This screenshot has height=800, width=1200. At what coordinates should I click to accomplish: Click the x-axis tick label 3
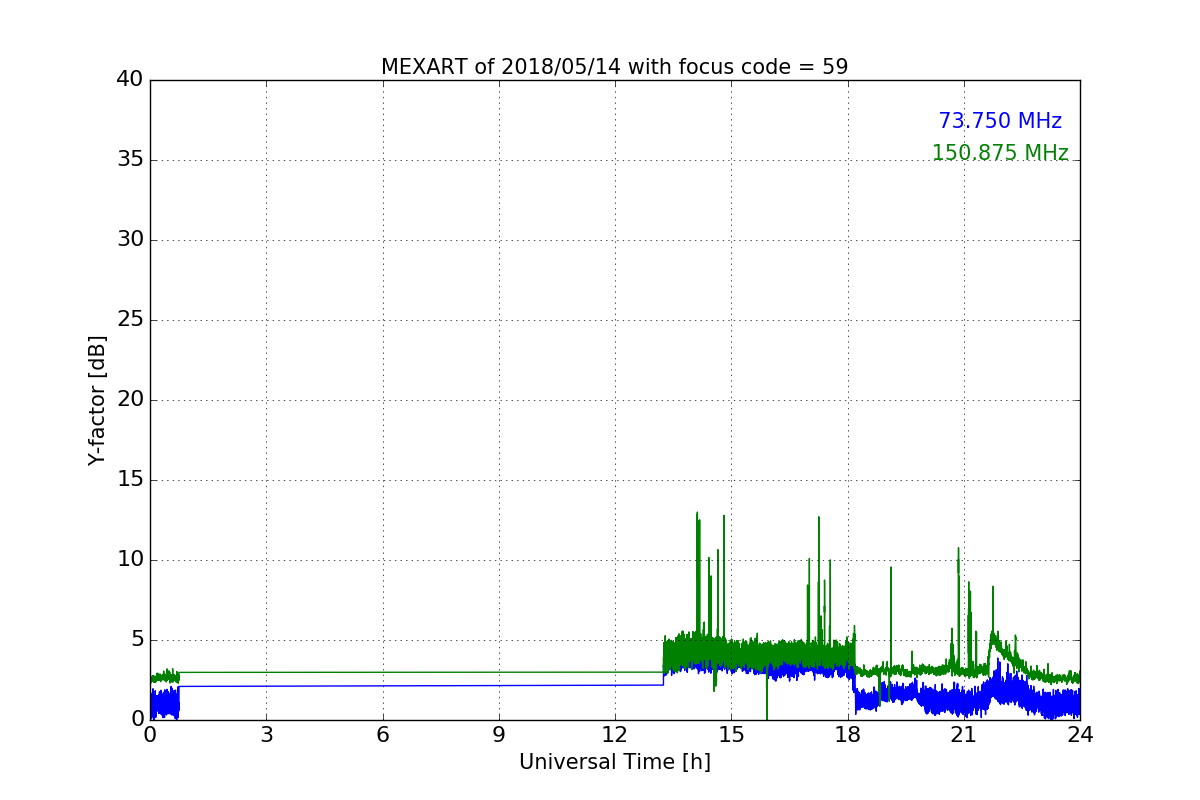pos(266,735)
